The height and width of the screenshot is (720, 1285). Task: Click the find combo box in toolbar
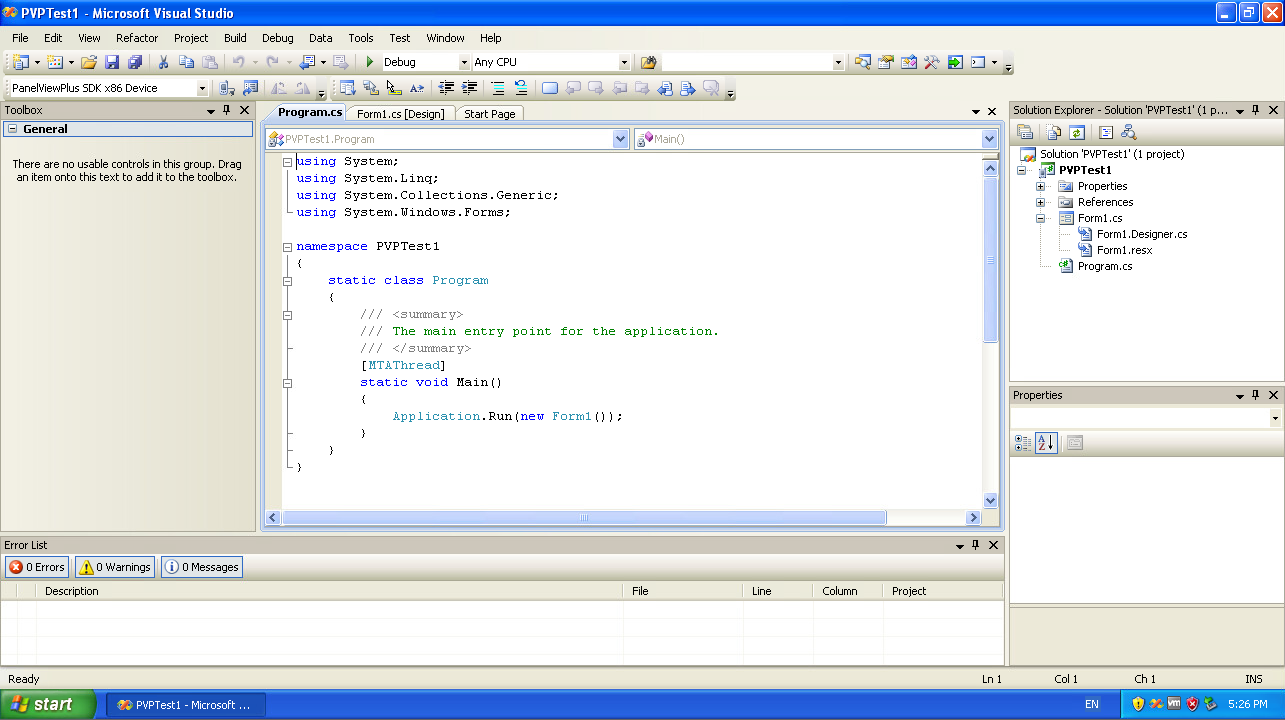pos(754,62)
